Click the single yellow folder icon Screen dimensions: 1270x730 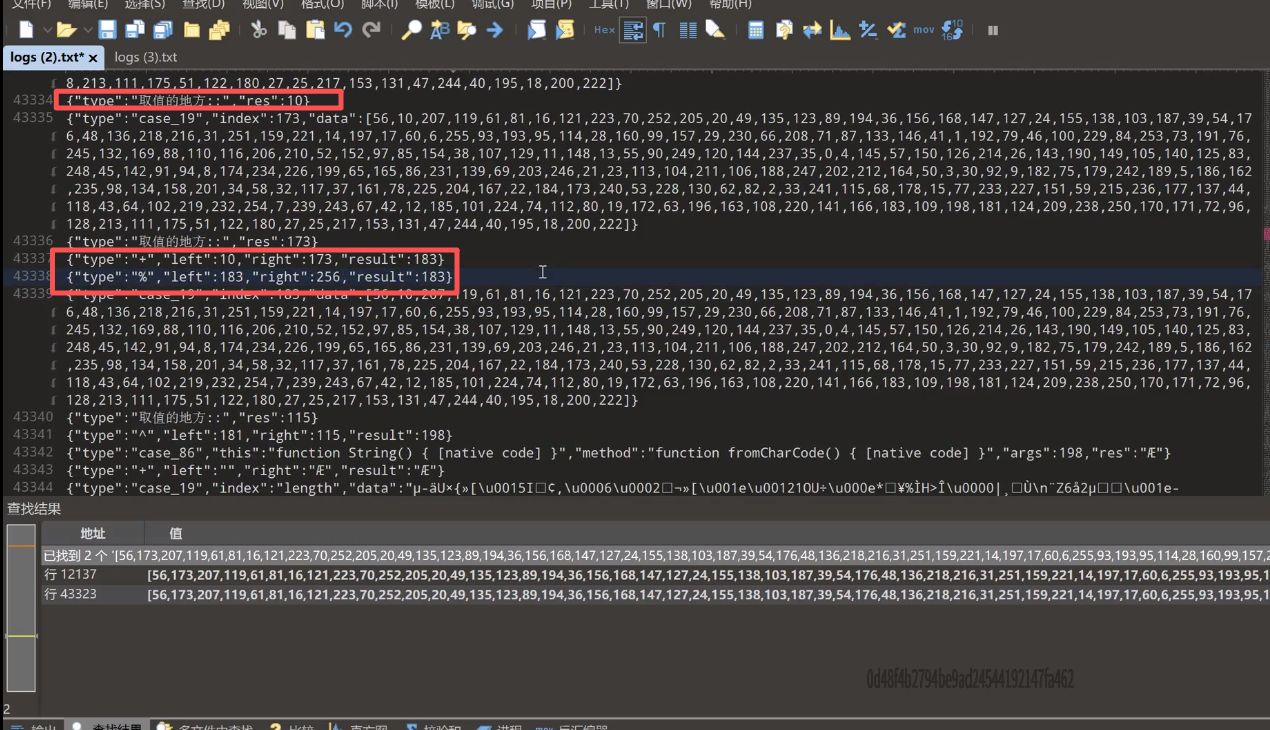191,30
